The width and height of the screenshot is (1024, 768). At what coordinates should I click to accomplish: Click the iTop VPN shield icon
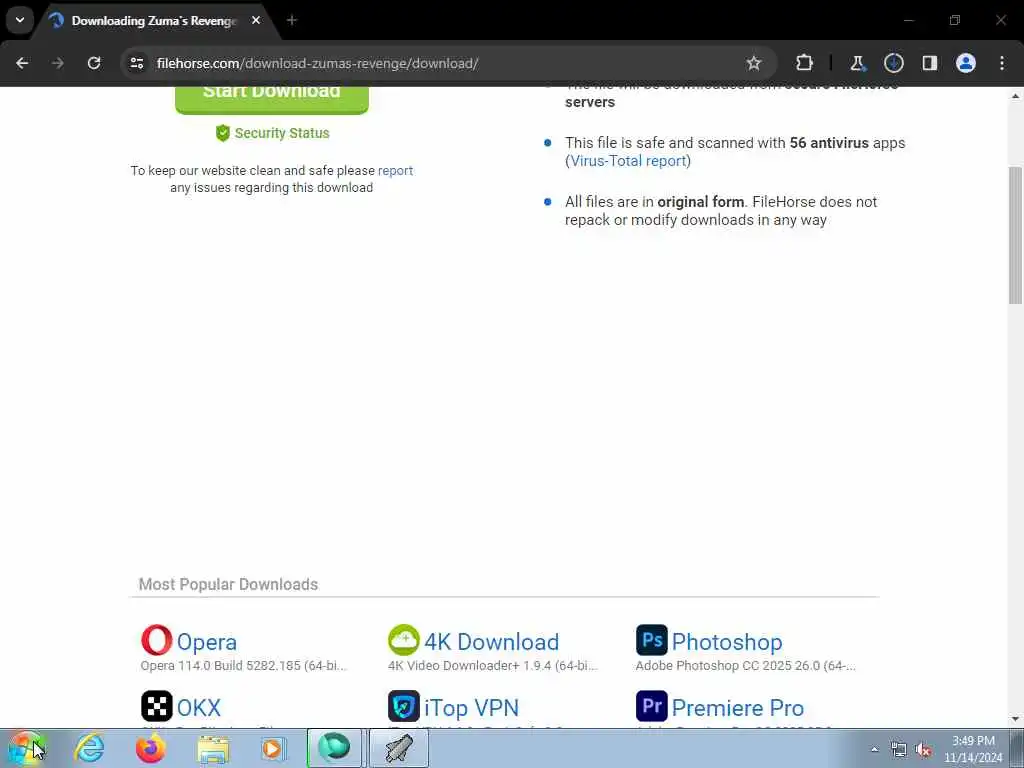click(404, 706)
